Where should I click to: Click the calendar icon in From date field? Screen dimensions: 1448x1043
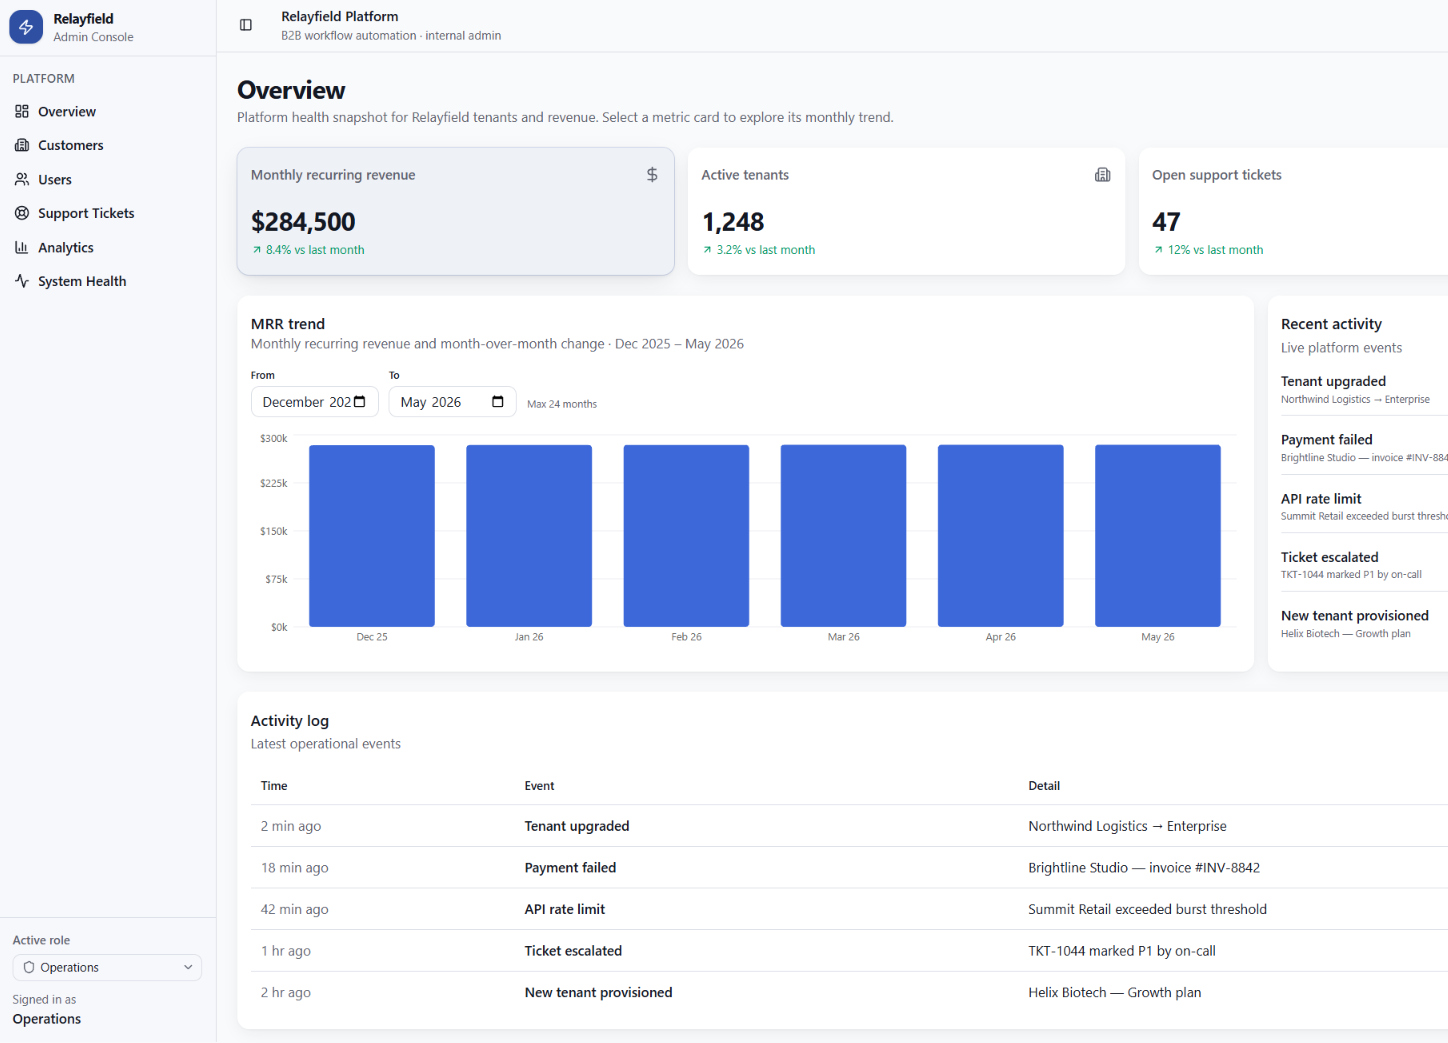coord(360,401)
